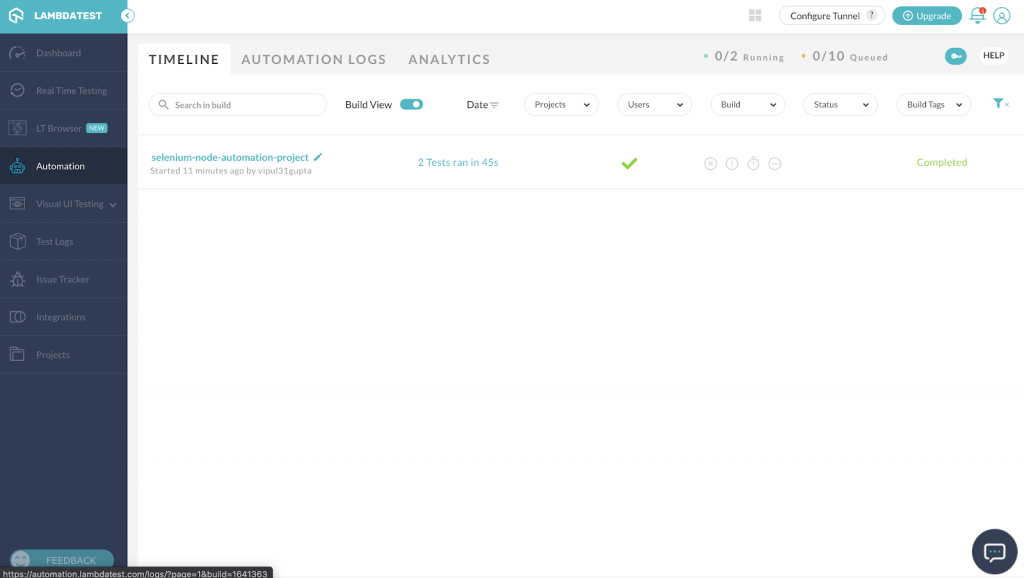This screenshot has height=578, width=1024.
Task: Click the error exclamation circle icon
Action: [732, 164]
